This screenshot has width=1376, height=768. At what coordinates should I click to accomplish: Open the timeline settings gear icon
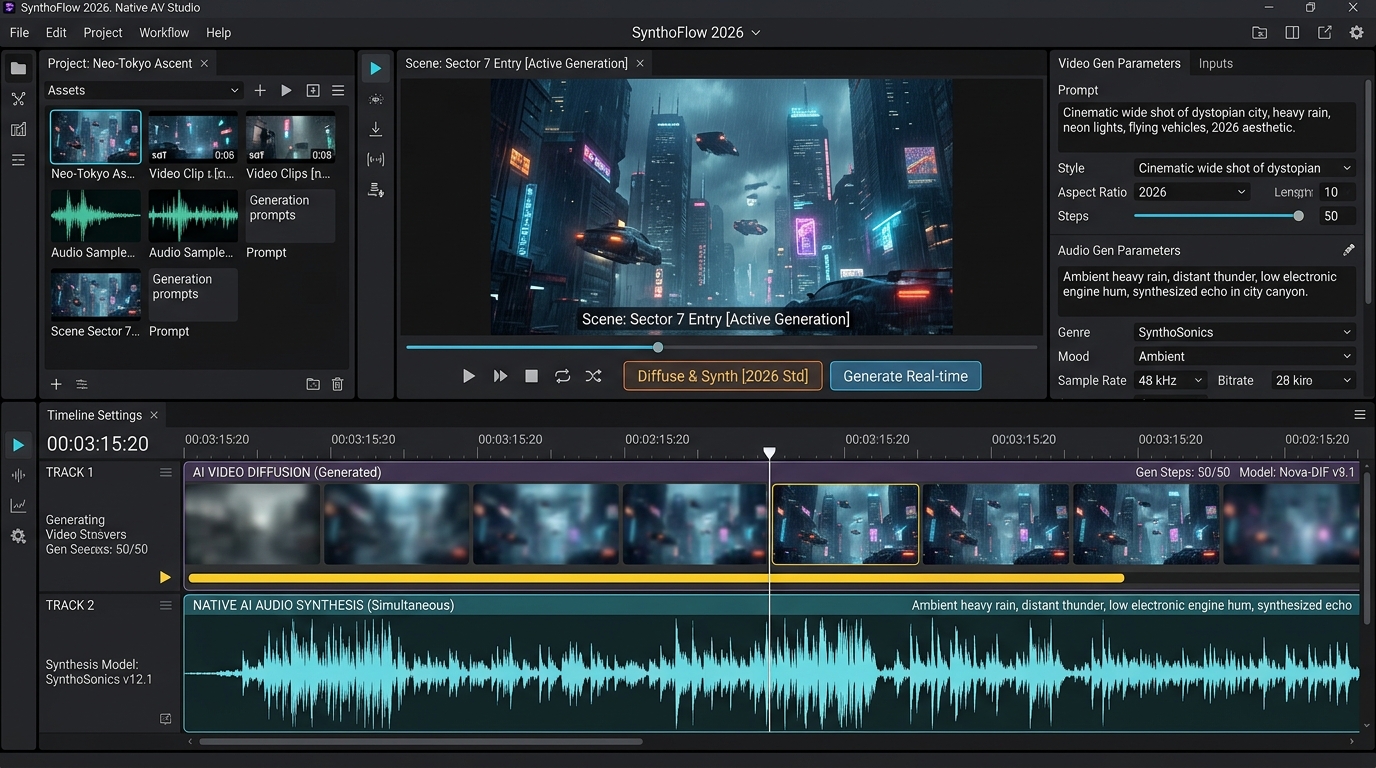18,536
